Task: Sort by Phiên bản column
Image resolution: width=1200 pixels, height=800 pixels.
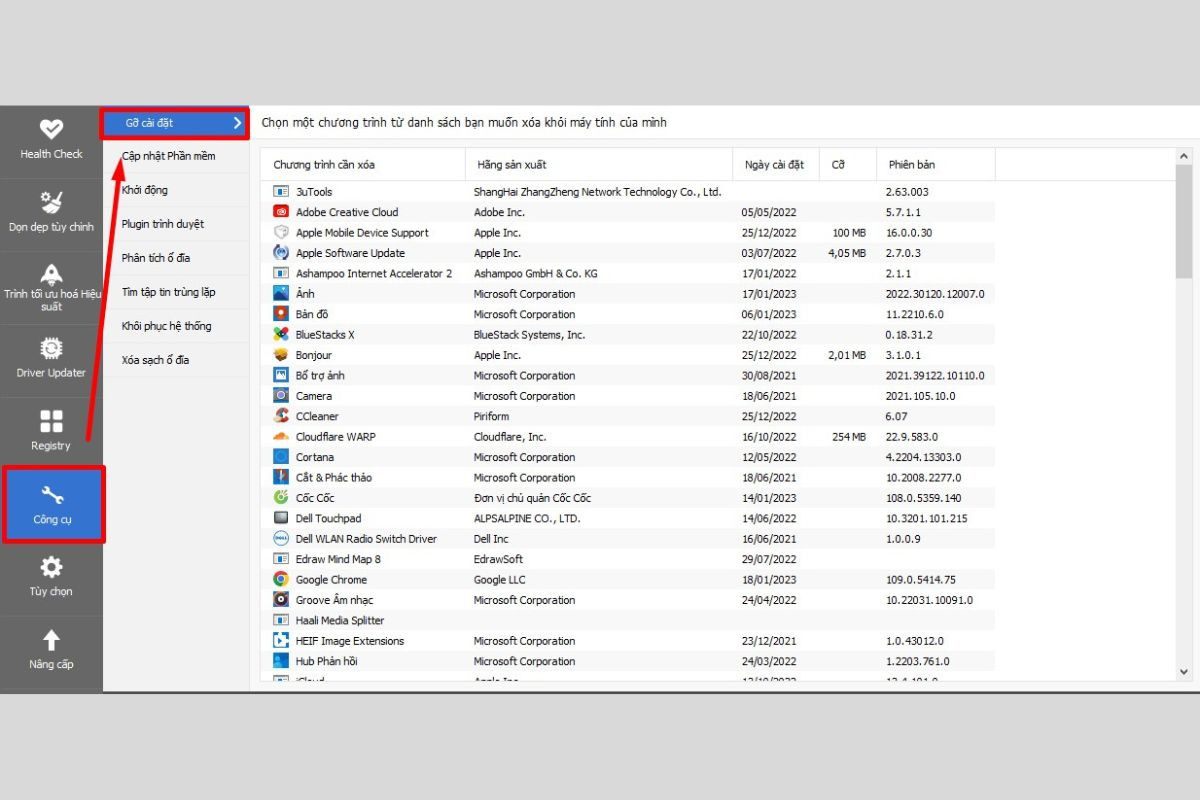Action: 936,164
